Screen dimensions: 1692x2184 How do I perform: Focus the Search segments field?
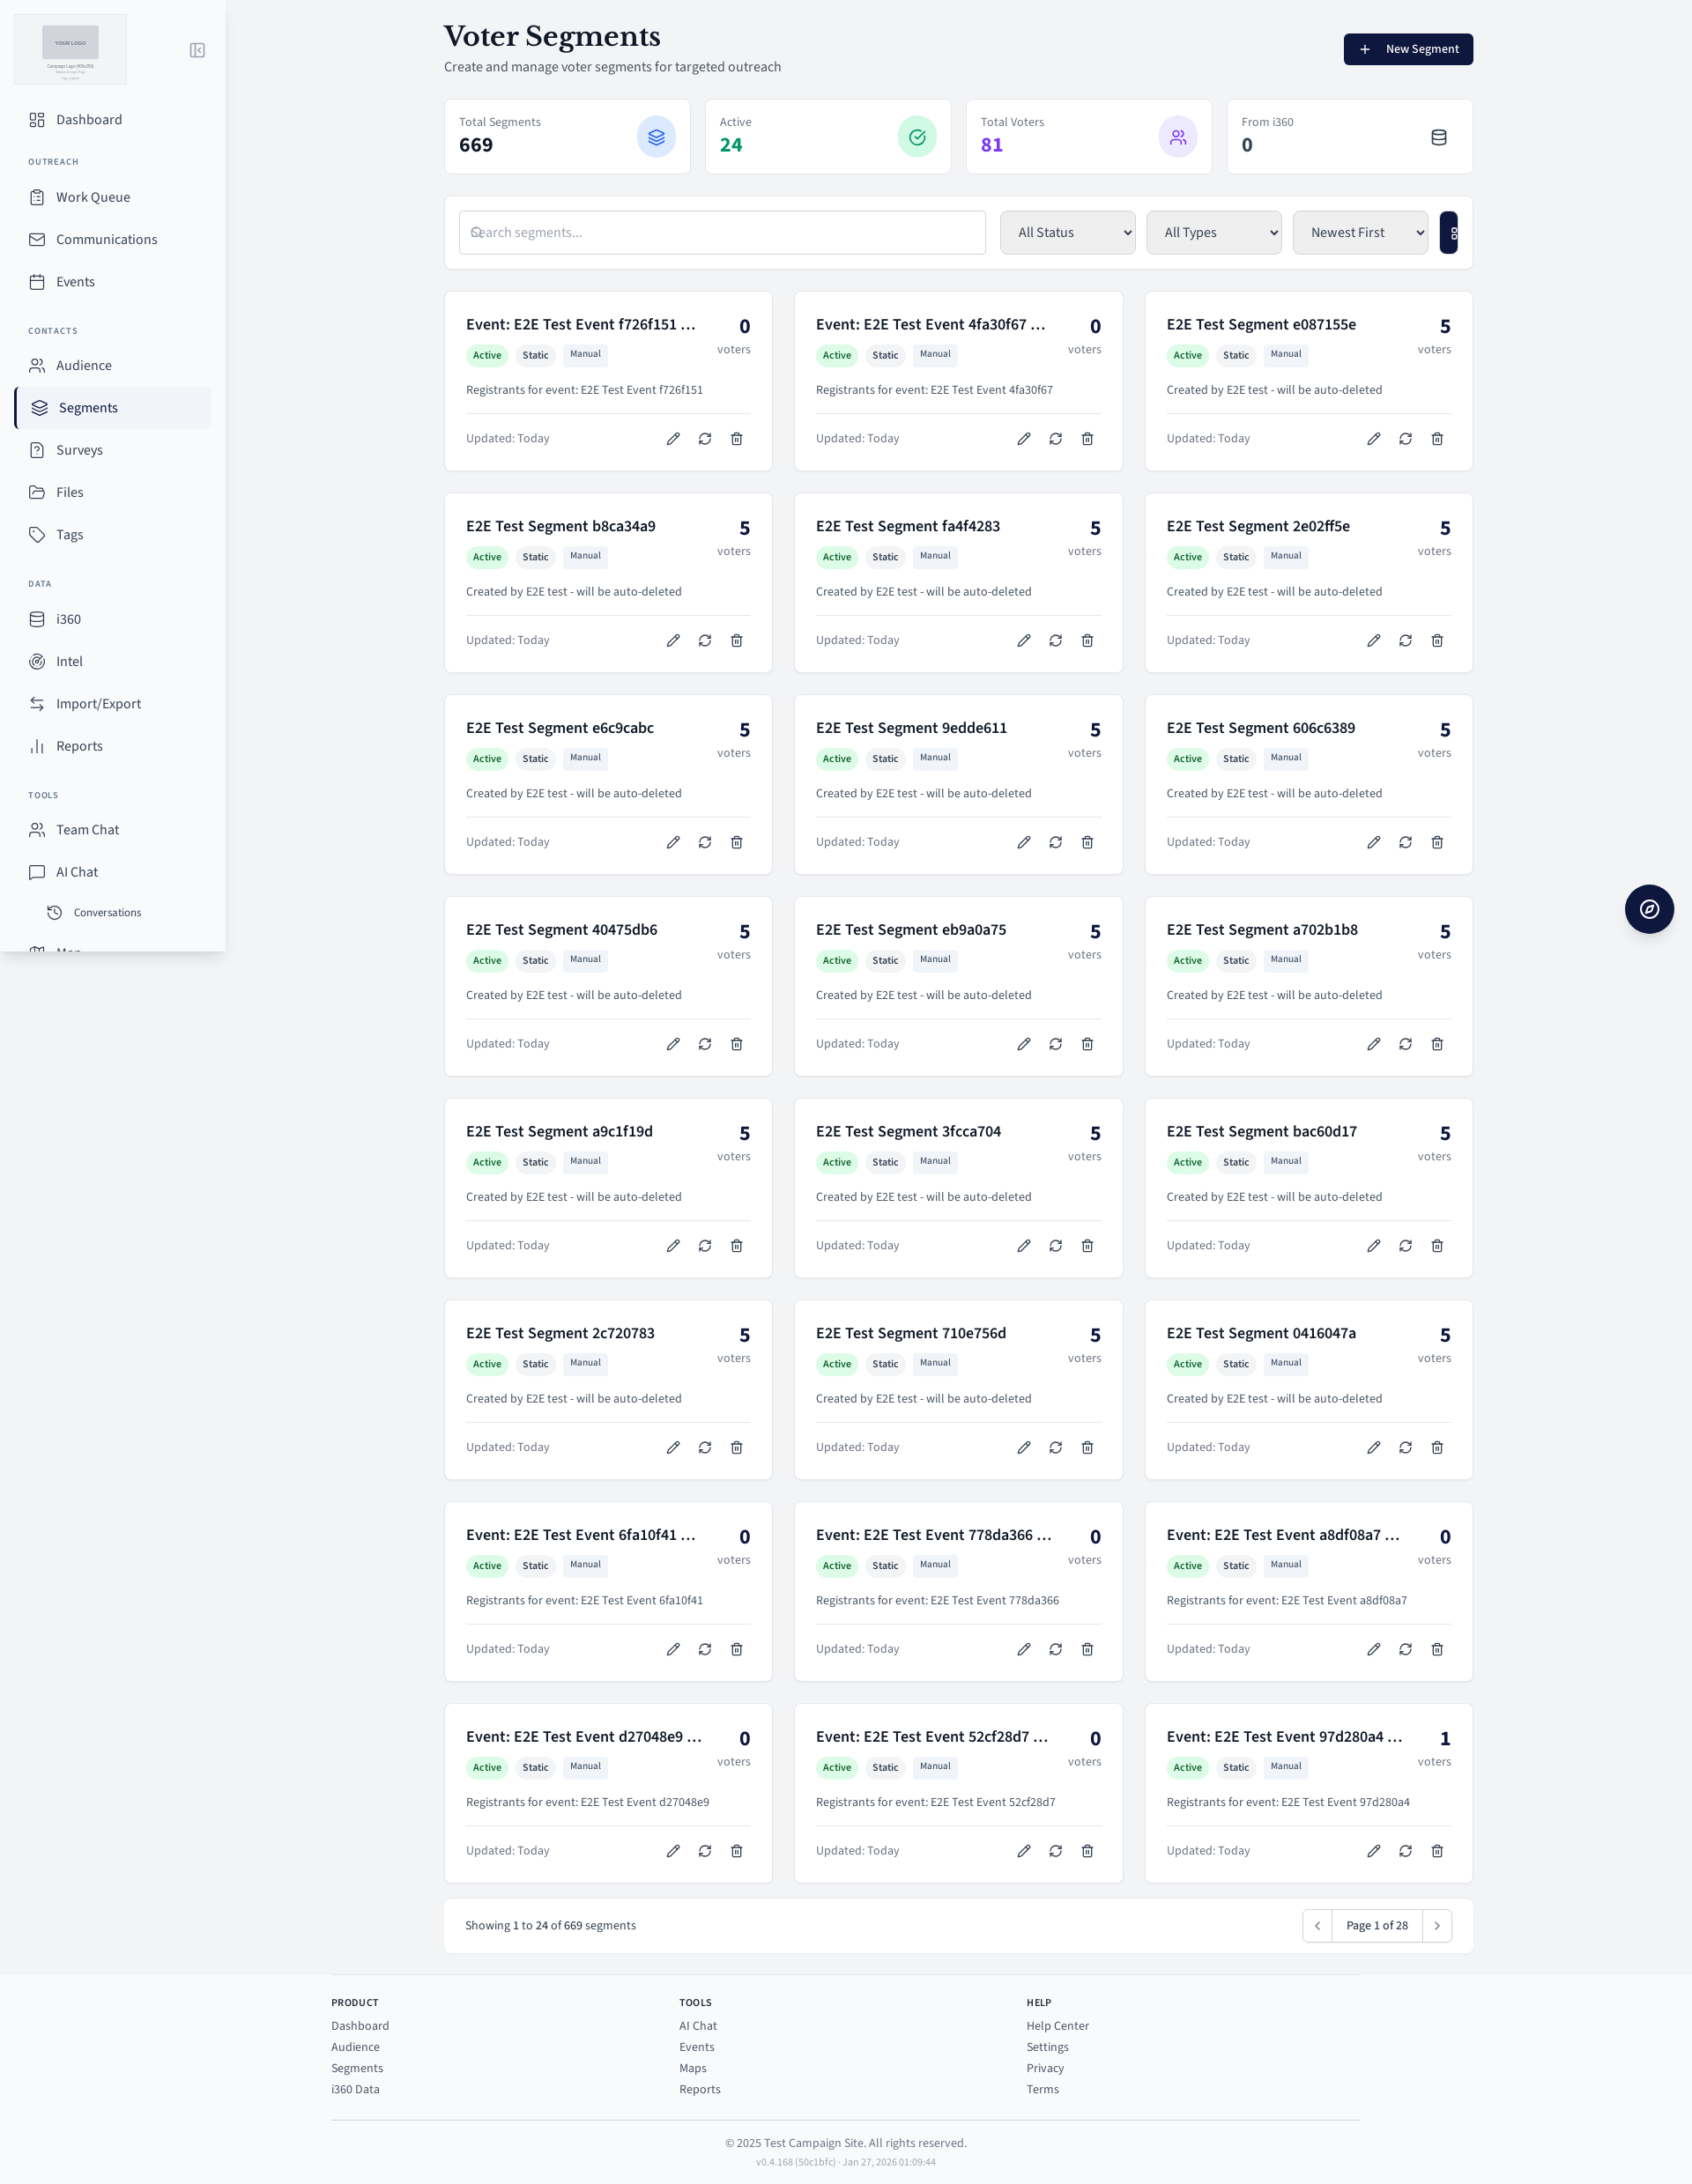[x=722, y=233]
